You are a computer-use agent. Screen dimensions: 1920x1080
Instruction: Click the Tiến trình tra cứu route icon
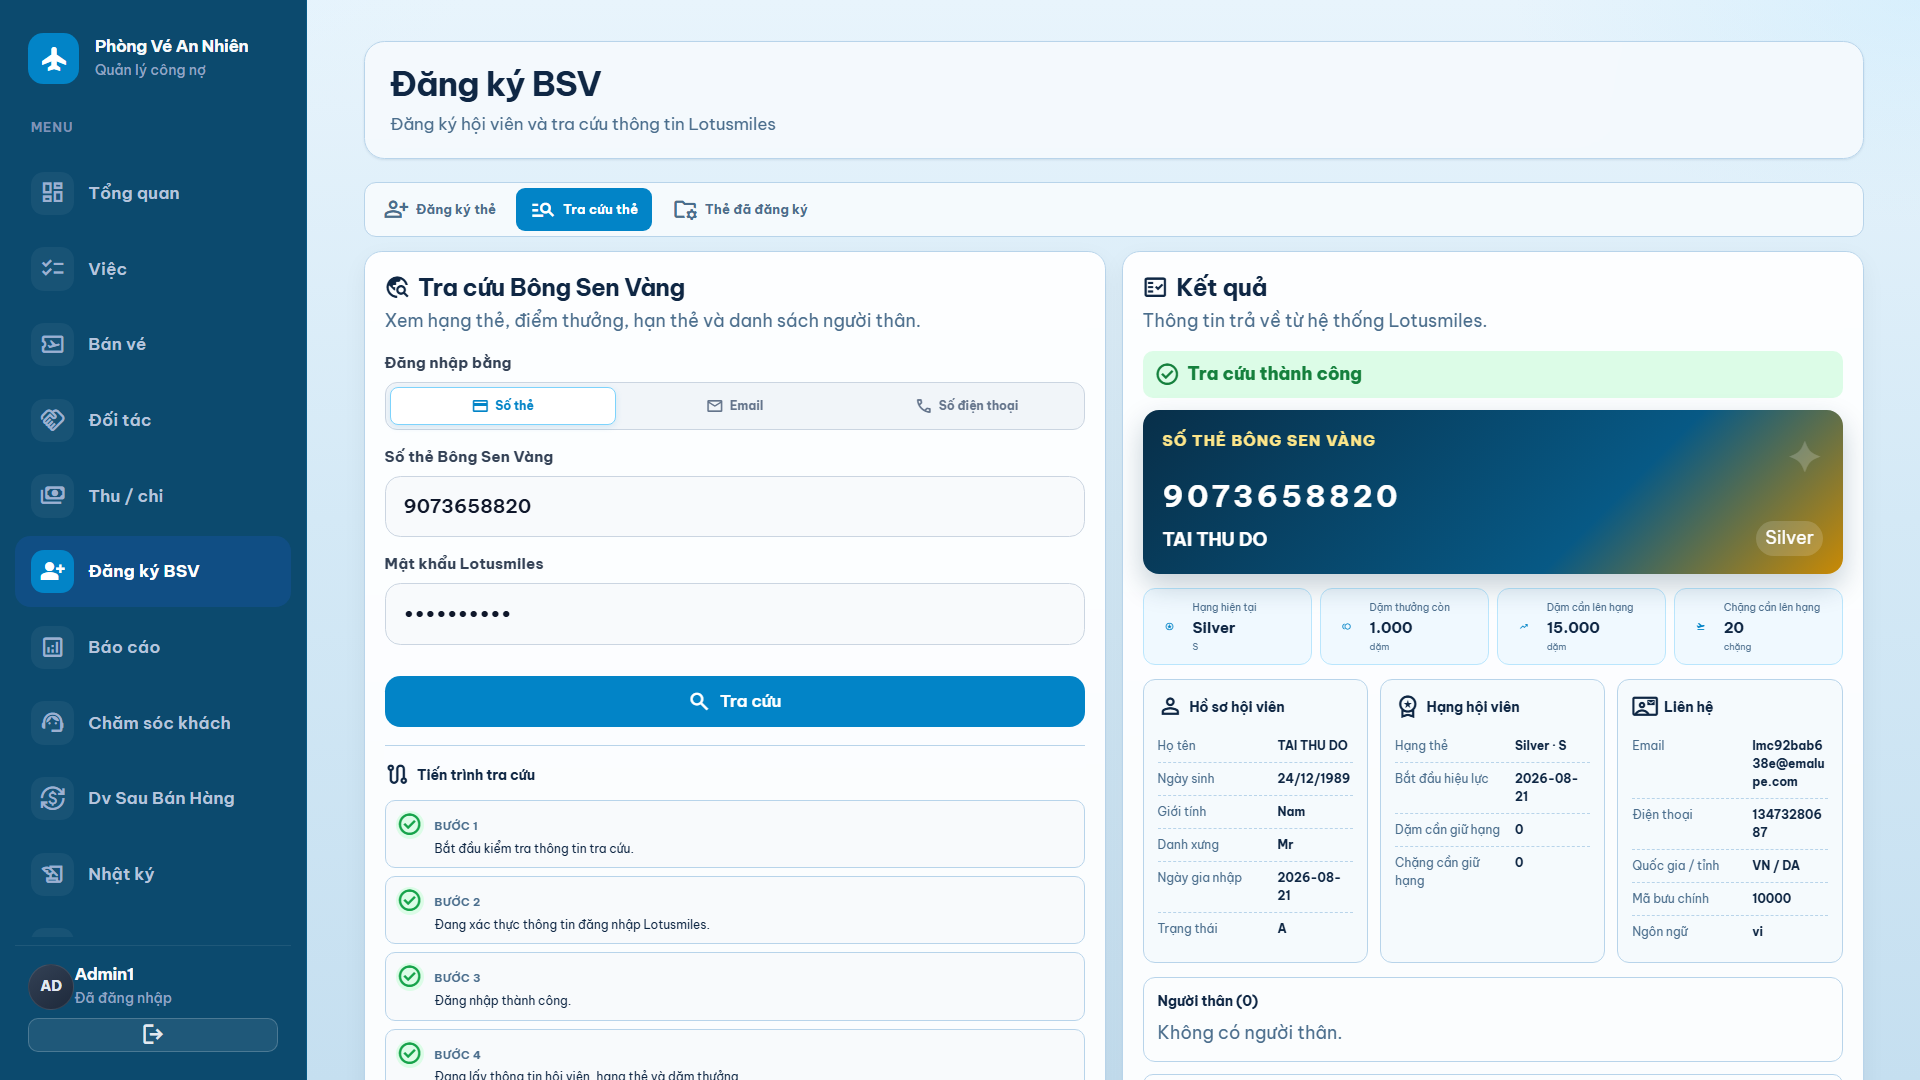point(397,775)
